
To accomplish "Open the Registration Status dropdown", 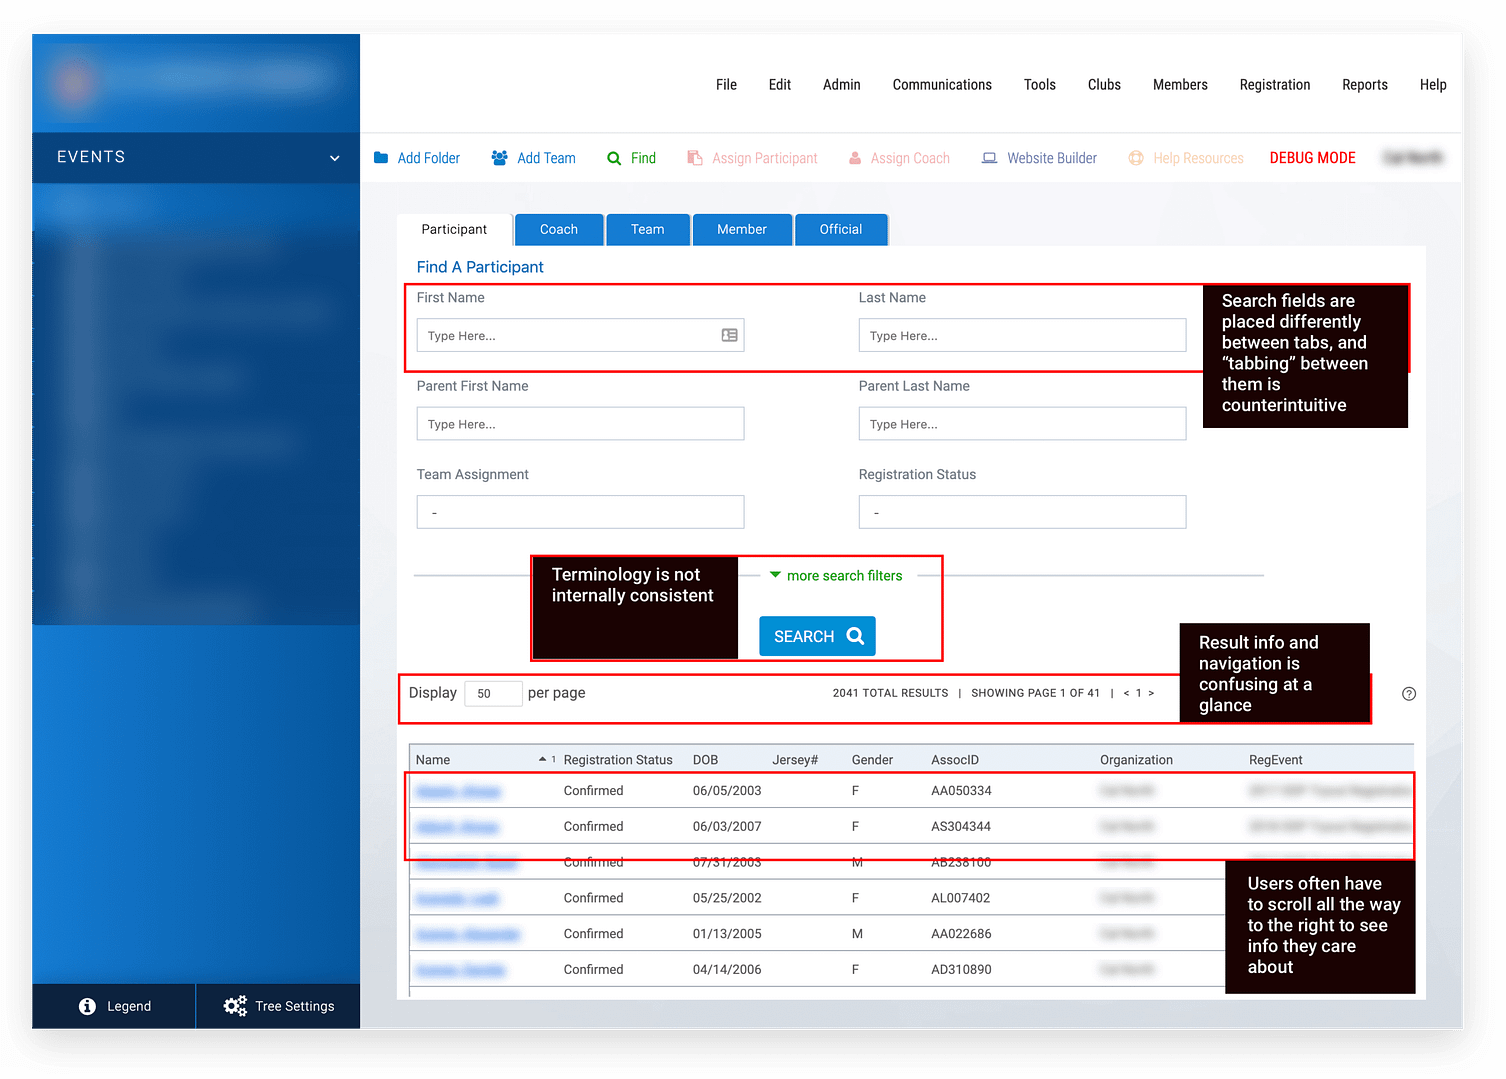I will tap(1022, 512).
